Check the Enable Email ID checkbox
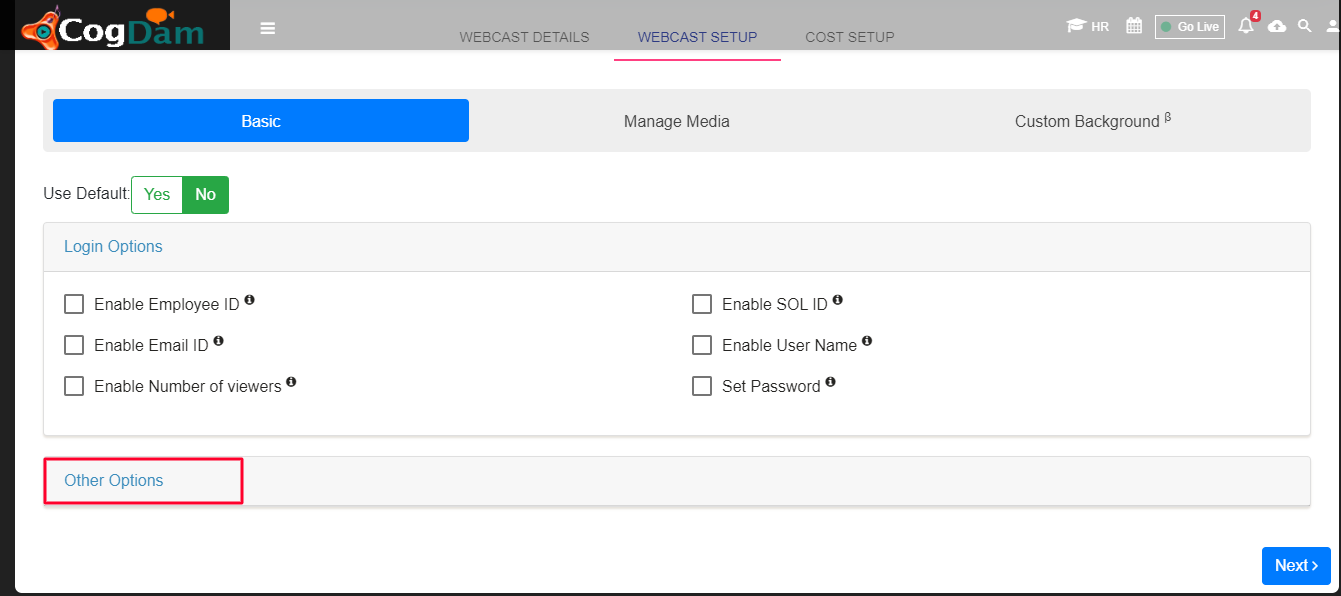Image resolution: width=1341 pixels, height=596 pixels. pyautogui.click(x=74, y=345)
